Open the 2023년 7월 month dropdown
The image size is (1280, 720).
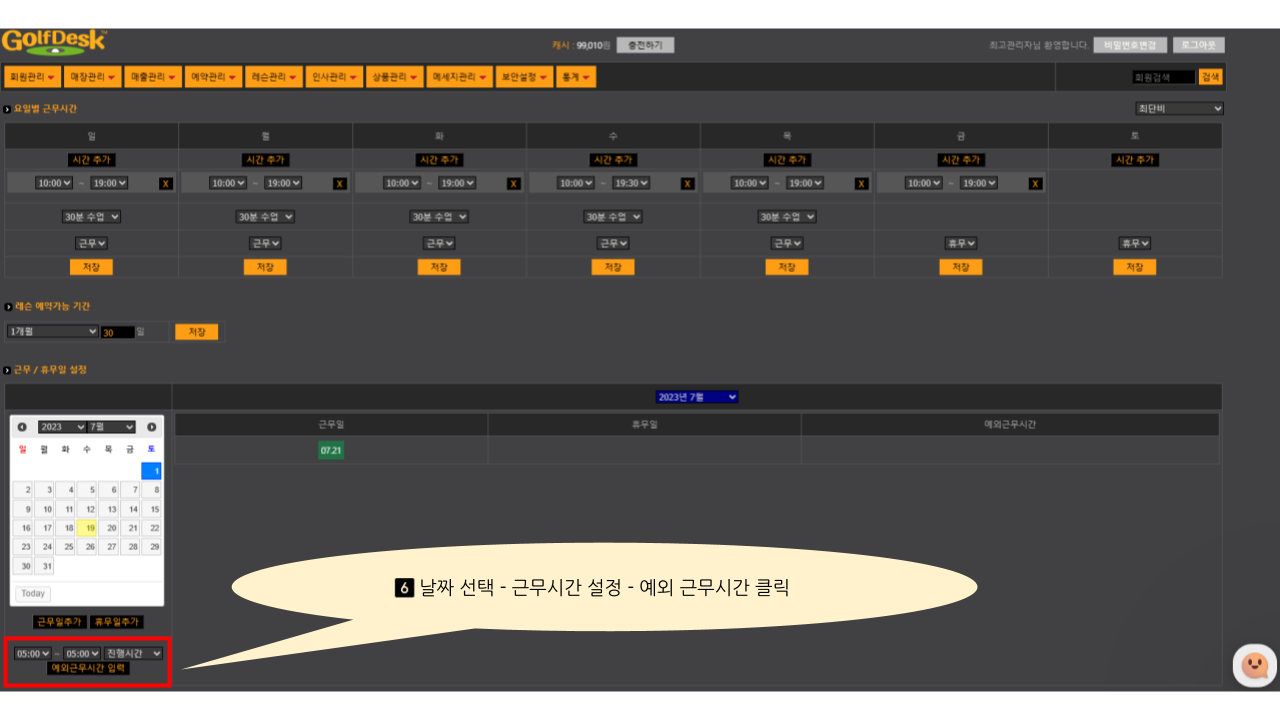pyautogui.click(x=697, y=397)
